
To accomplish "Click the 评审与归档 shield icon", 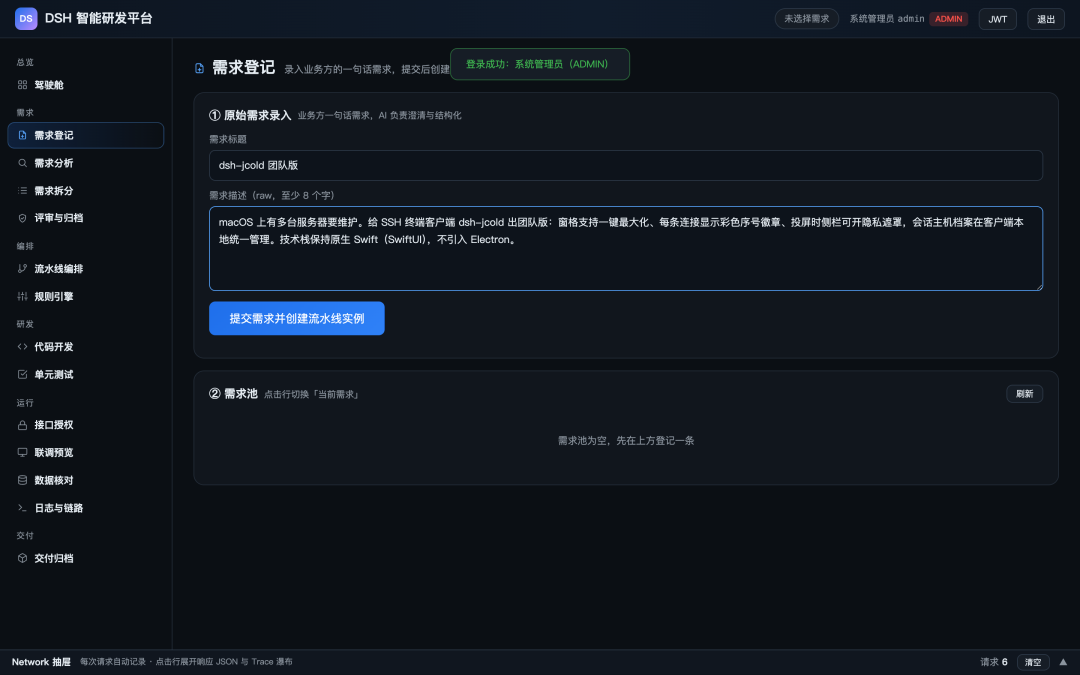I will click(22, 218).
